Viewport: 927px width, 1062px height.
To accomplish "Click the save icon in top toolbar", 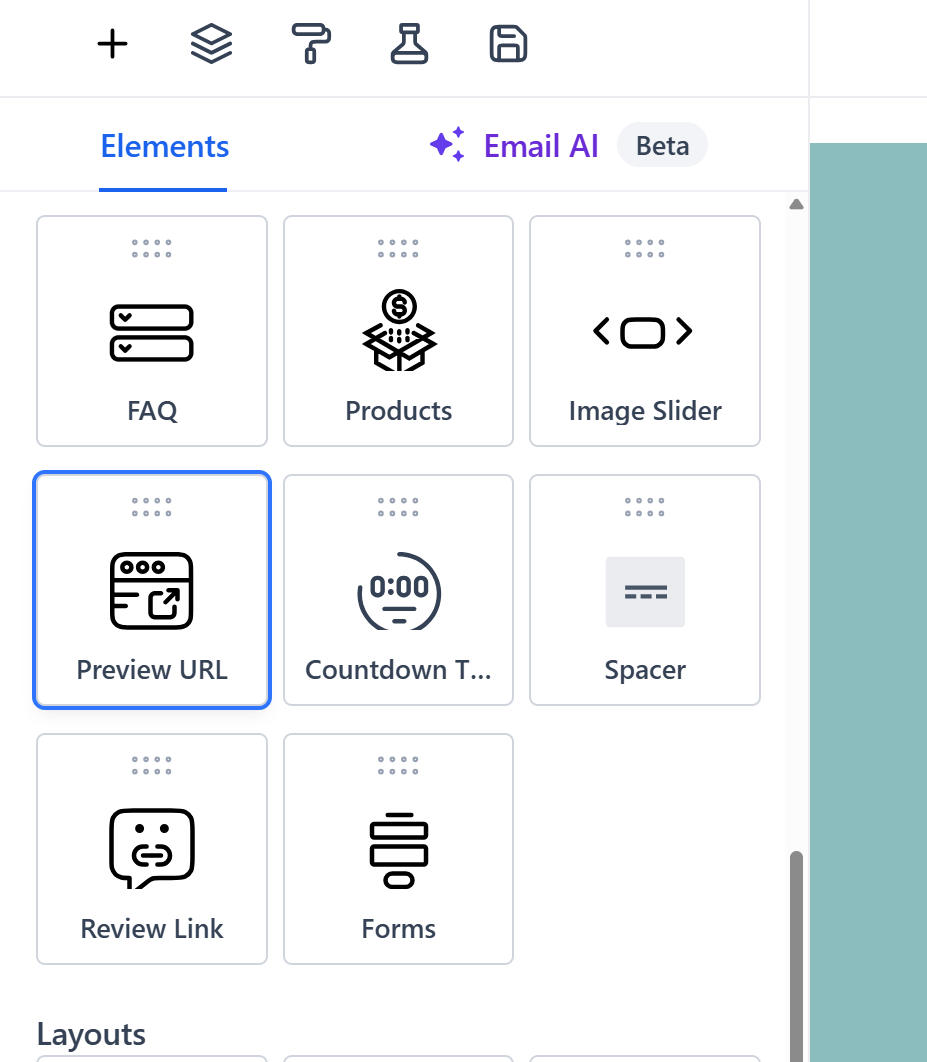I will (x=508, y=44).
